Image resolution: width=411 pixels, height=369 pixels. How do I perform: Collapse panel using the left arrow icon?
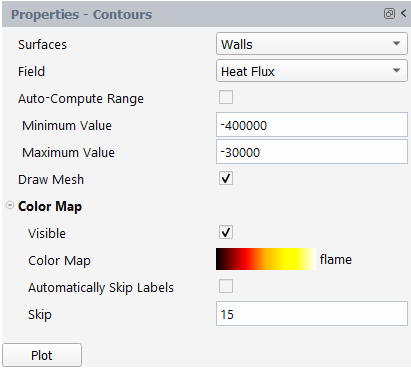[403, 13]
